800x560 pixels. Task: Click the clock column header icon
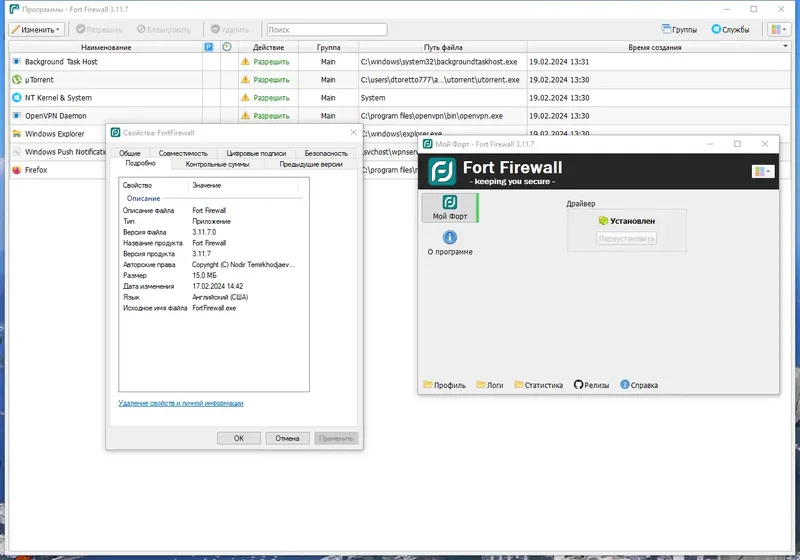(227, 47)
